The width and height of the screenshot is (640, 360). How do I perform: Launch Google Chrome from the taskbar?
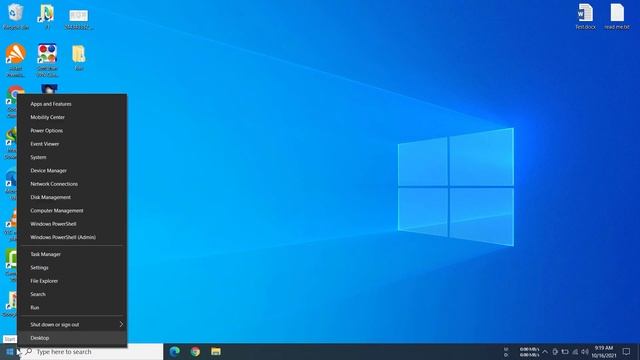point(195,351)
